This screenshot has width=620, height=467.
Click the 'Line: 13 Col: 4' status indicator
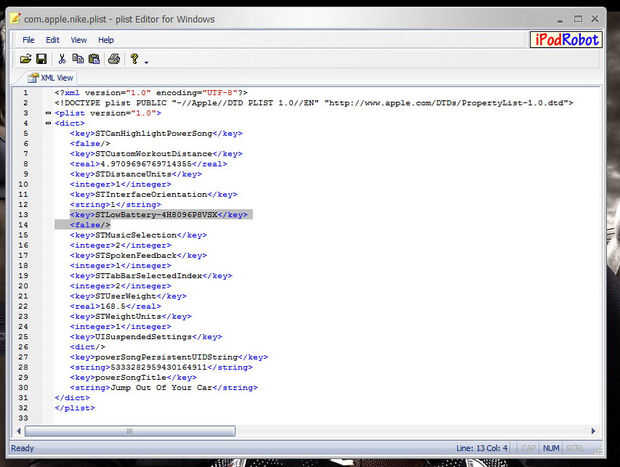point(482,448)
